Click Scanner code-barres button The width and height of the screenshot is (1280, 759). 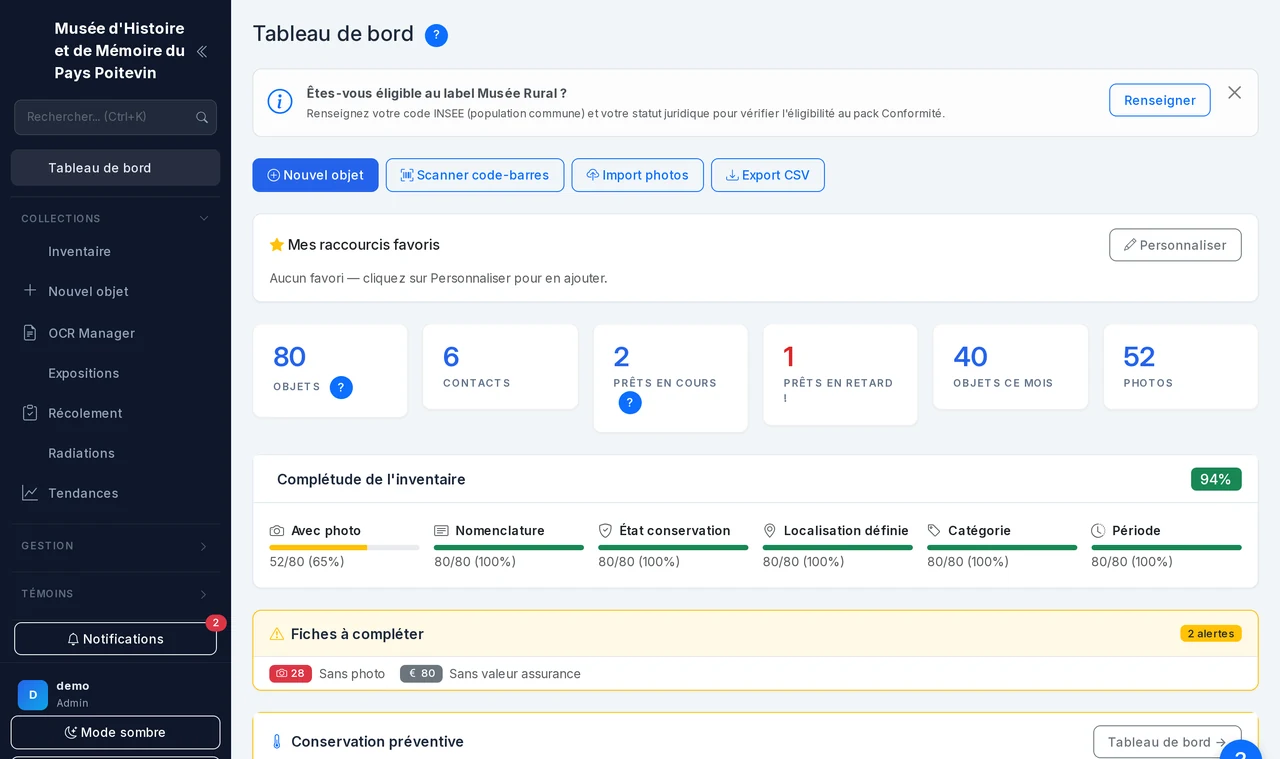tap(475, 175)
